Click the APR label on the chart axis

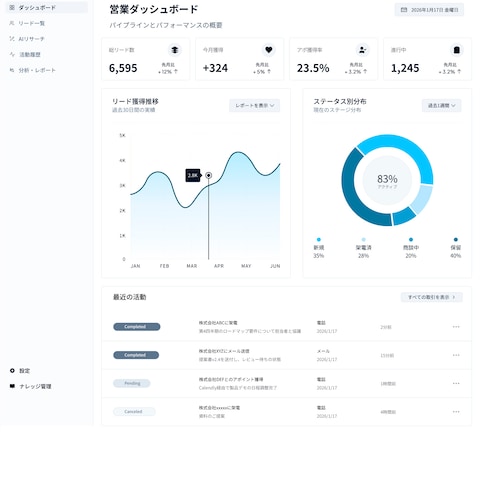(219, 266)
